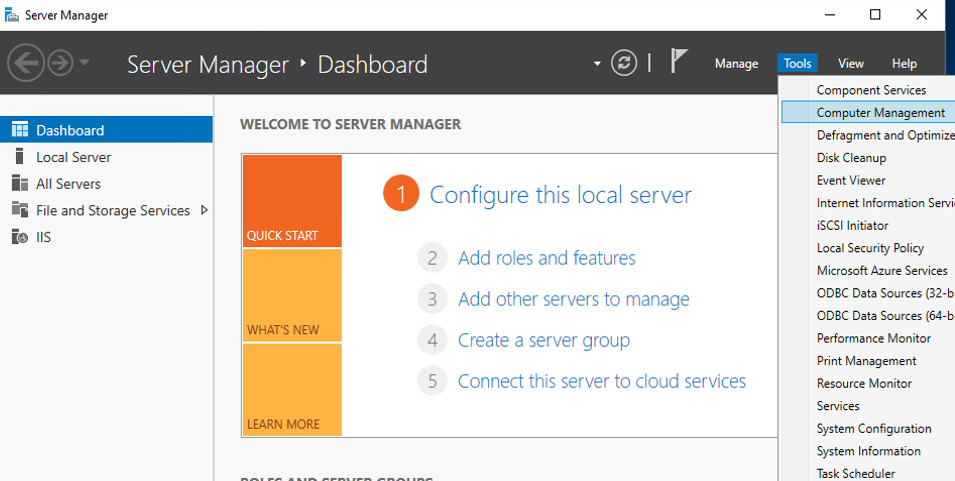Click the forward navigation arrow icon
The image size is (955, 481).
[60, 63]
